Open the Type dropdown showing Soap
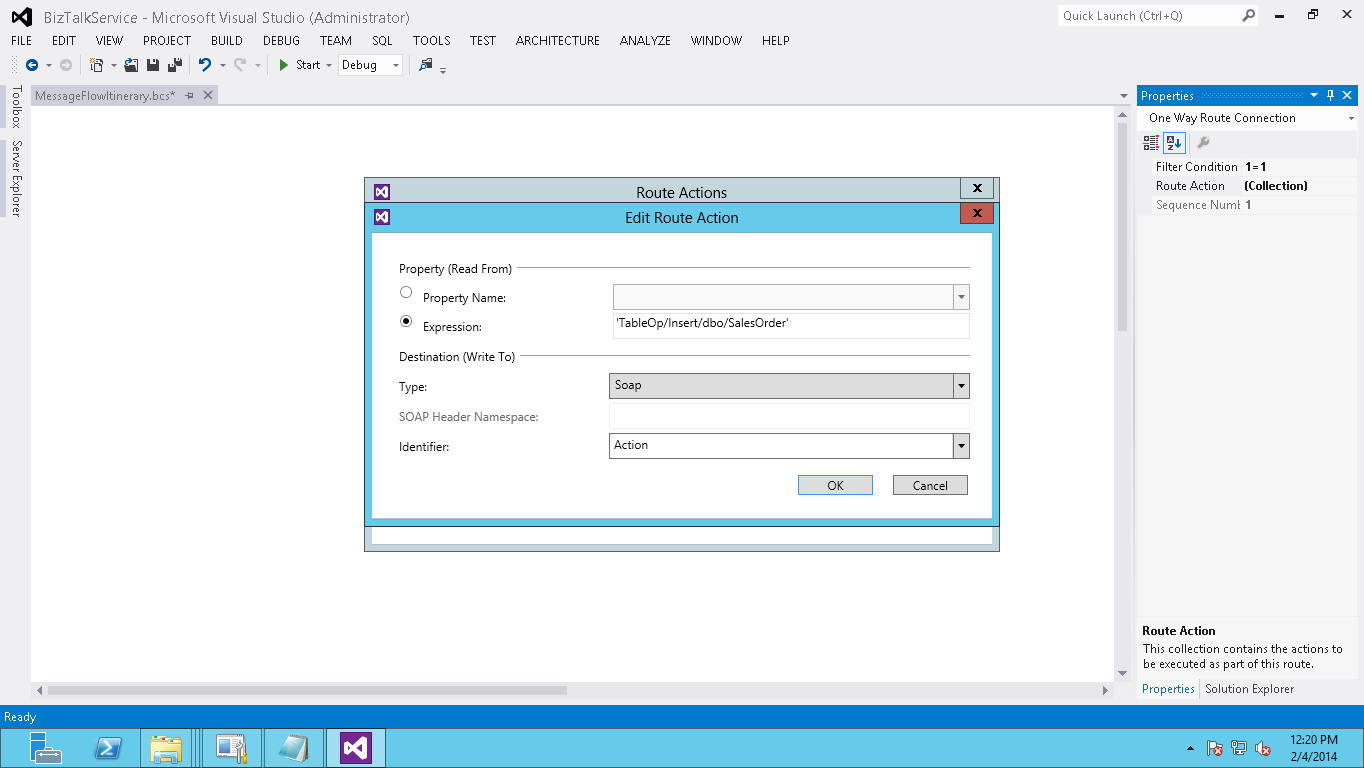This screenshot has height=768, width=1364. (x=961, y=386)
